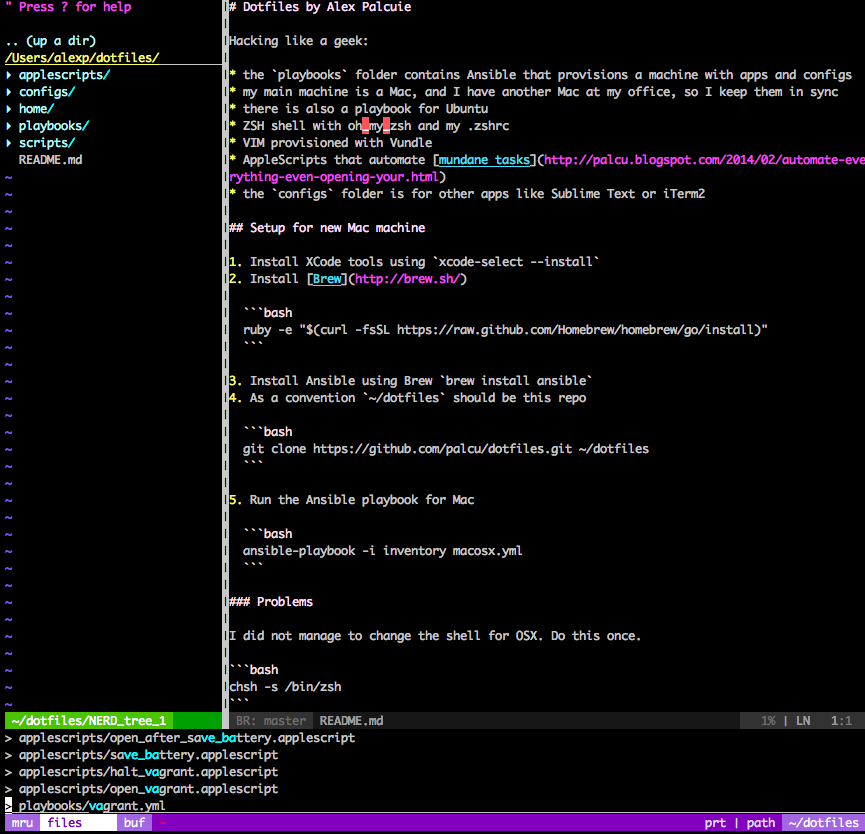Open the http://brew.sh/ URL
Image resolution: width=865 pixels, height=834 pixels.
407,279
